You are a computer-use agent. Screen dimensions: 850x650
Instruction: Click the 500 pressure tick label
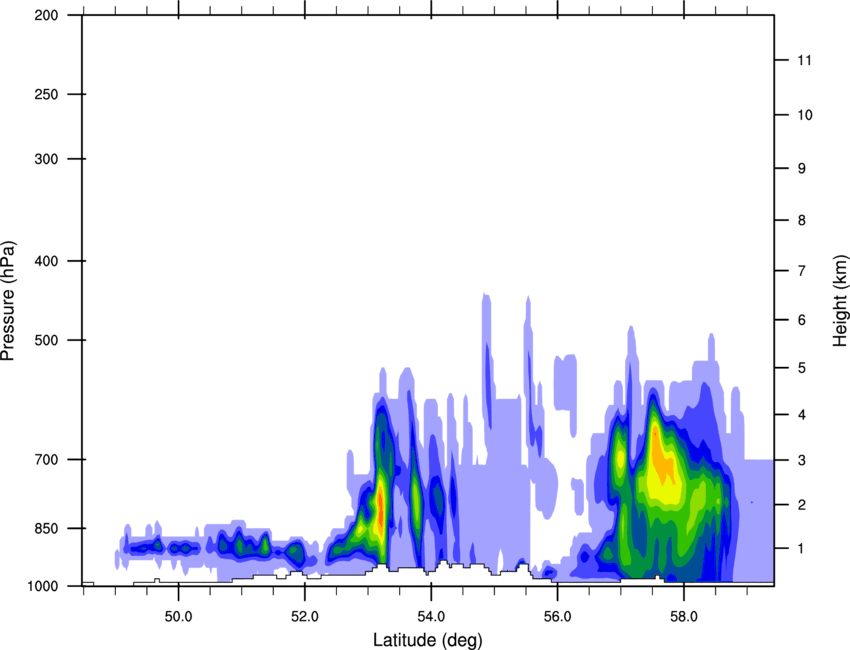[46, 340]
